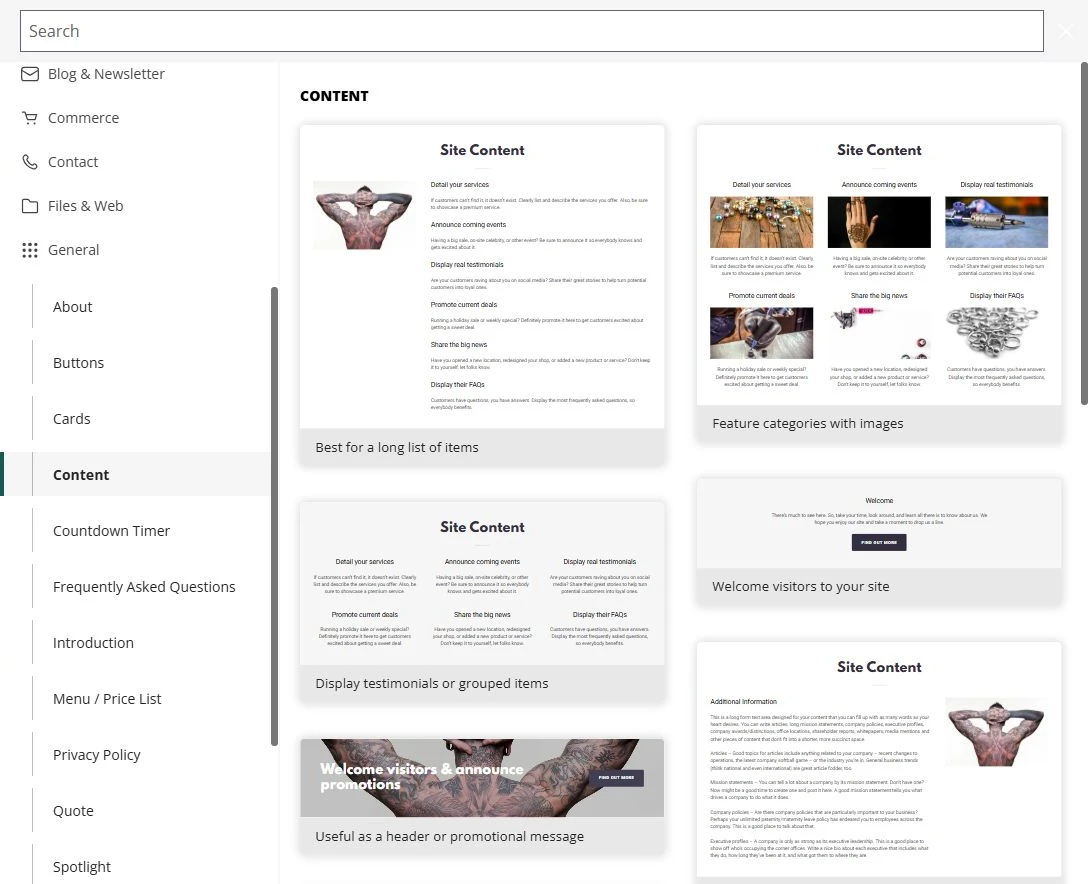Click Find Out More button on tattoo banner
Screen dimensions: 1088x884
point(616,778)
